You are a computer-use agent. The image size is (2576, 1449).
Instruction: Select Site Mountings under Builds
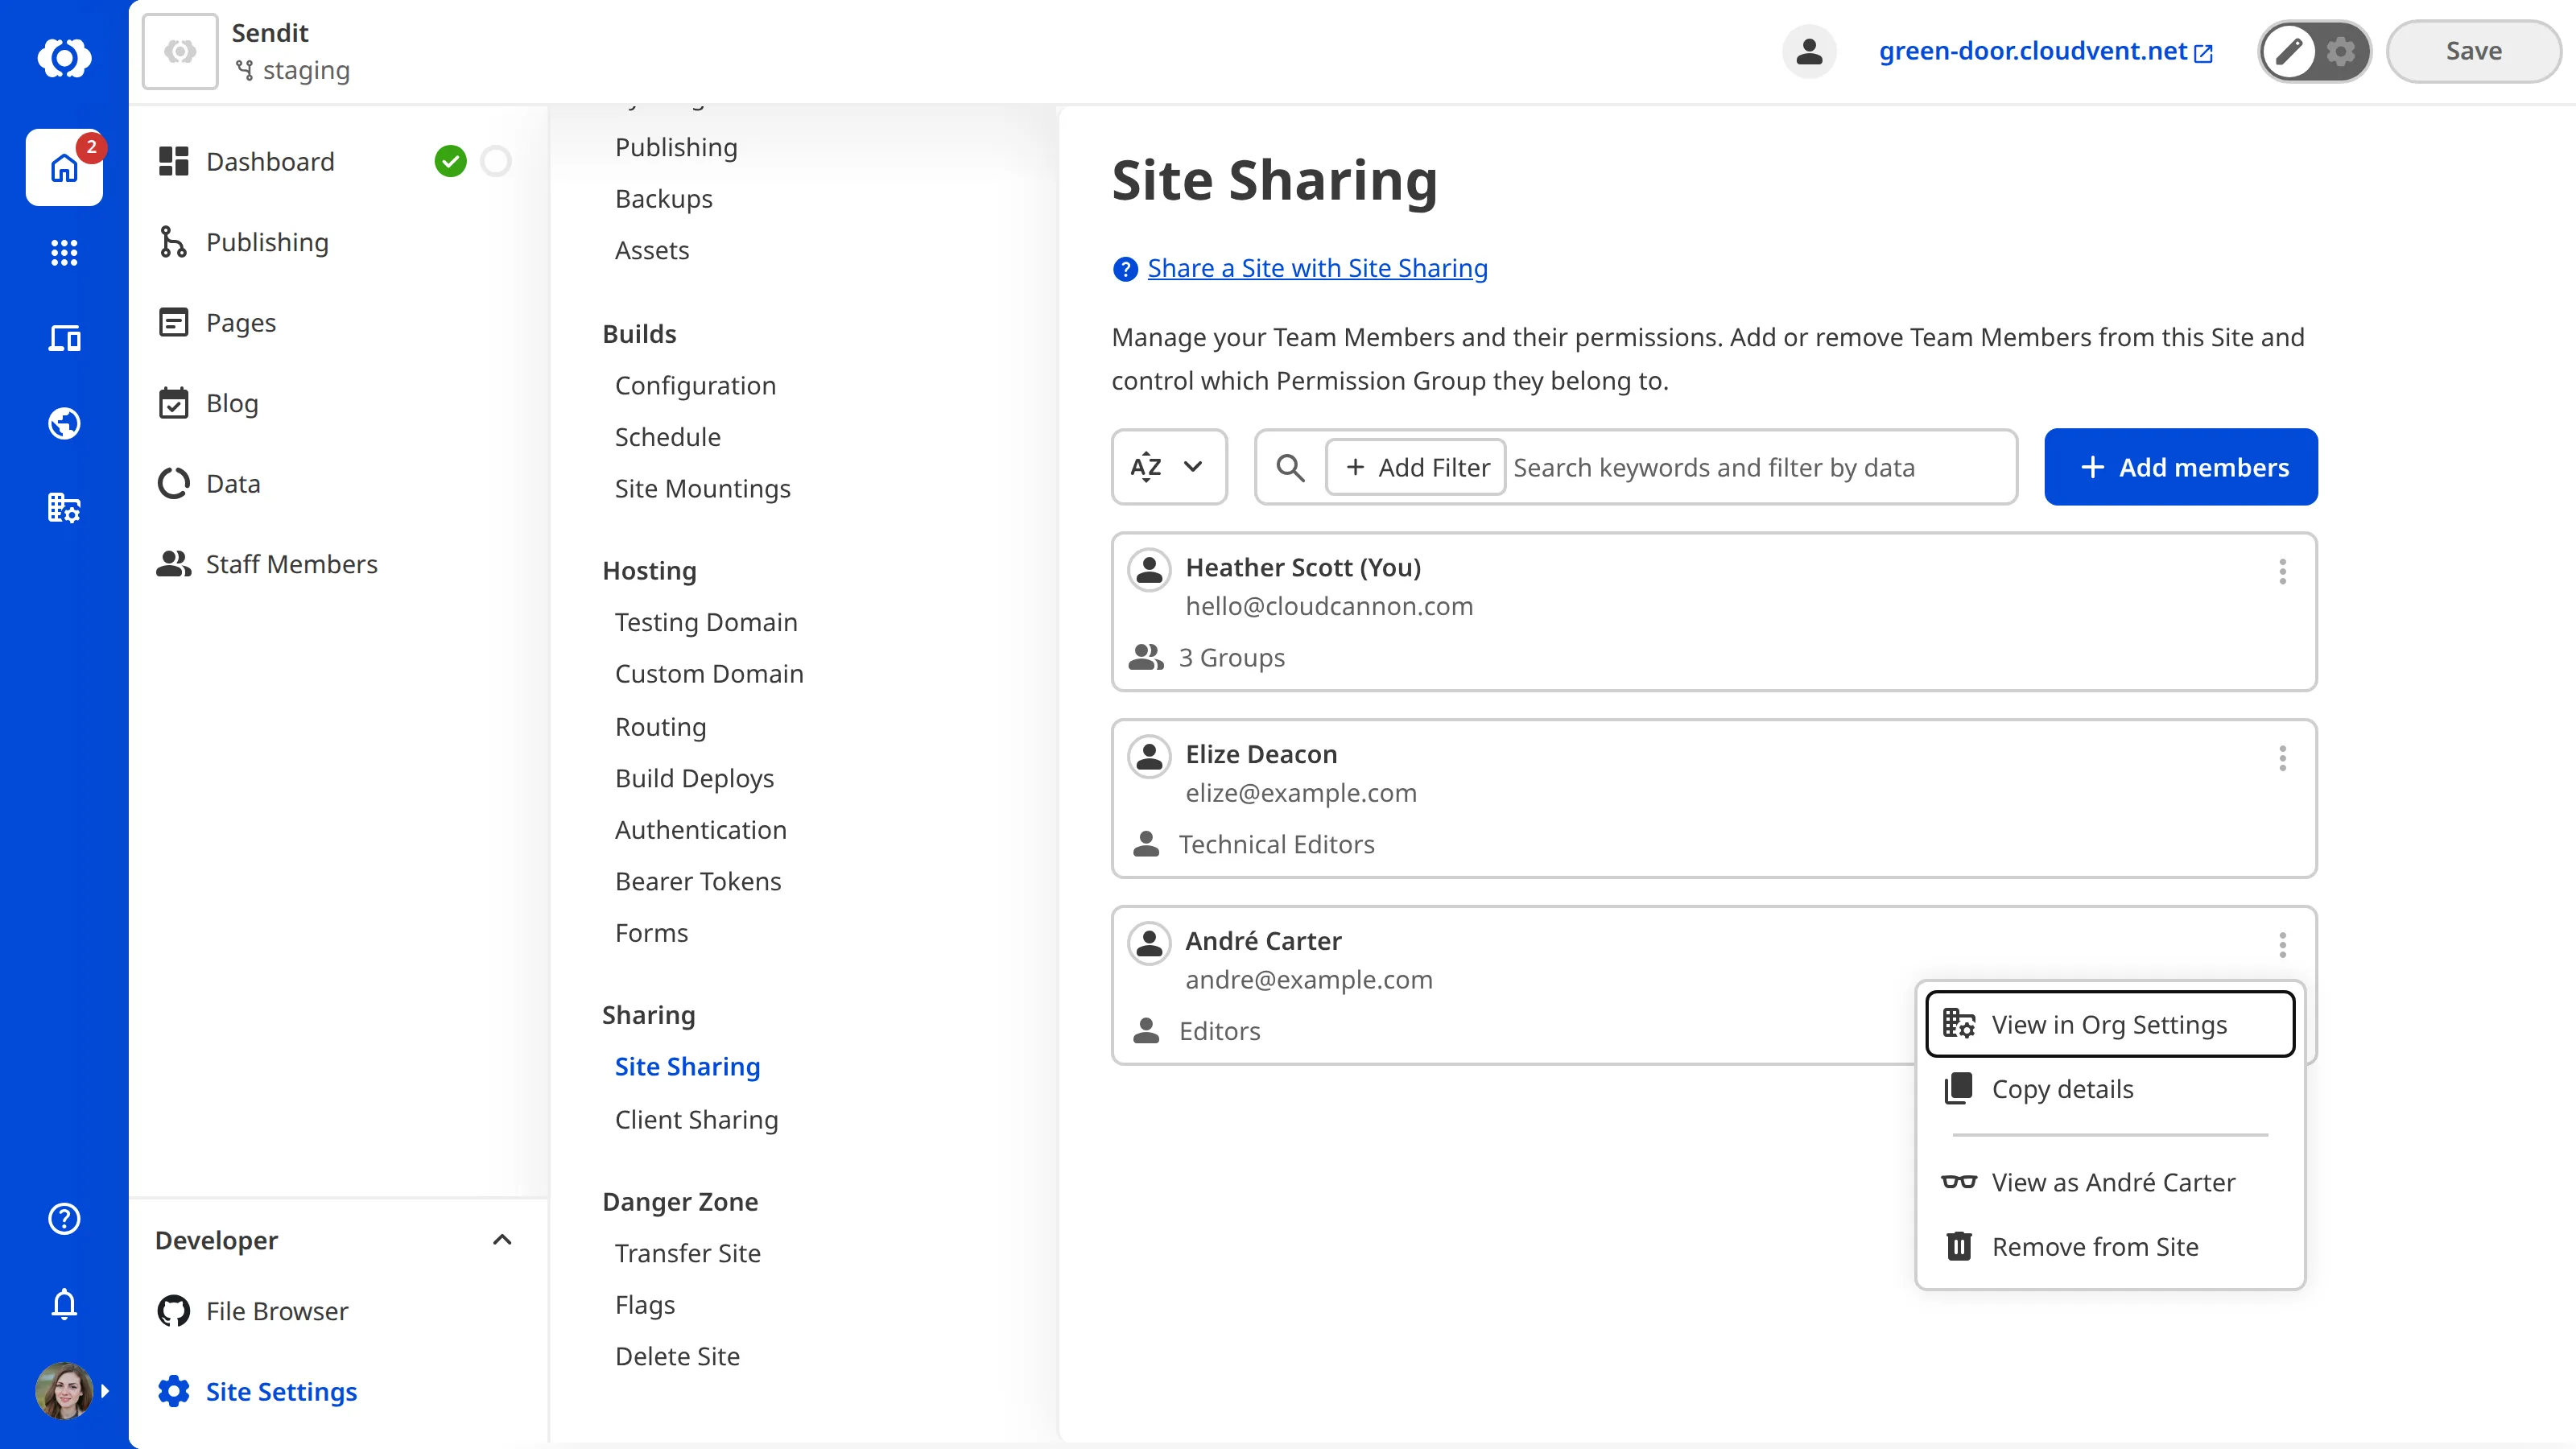click(702, 488)
